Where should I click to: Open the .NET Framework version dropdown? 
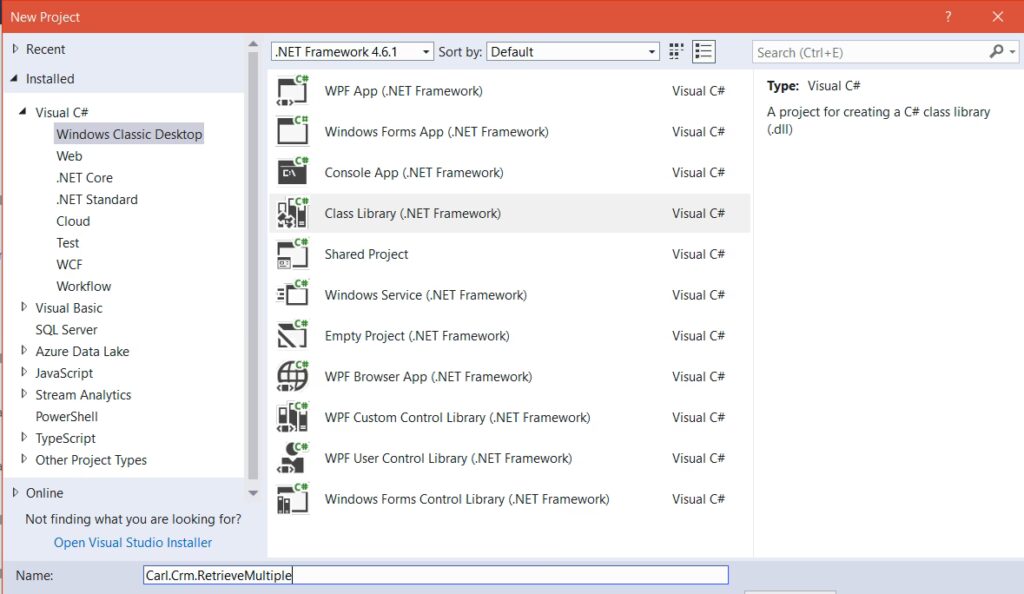tap(352, 51)
